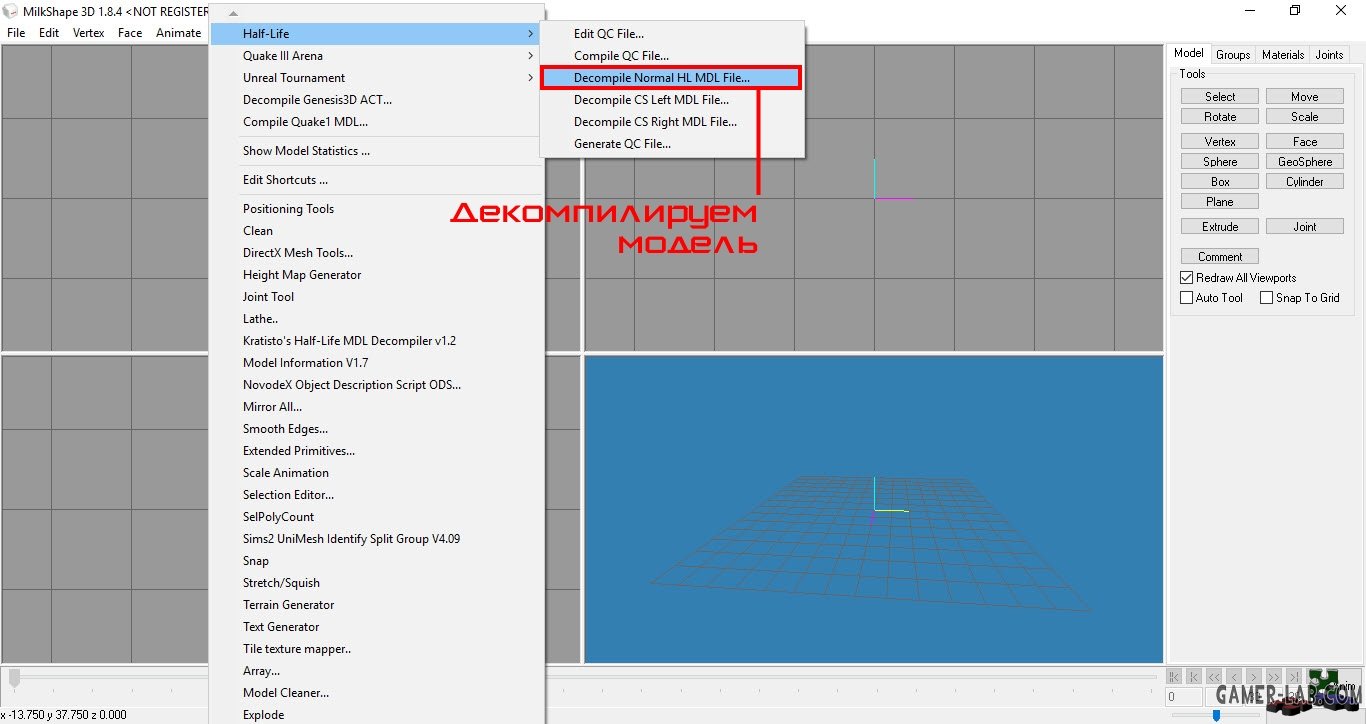Click the blue slider below frame fields
Screen dimensions: 1366x724
[x=1216, y=715]
